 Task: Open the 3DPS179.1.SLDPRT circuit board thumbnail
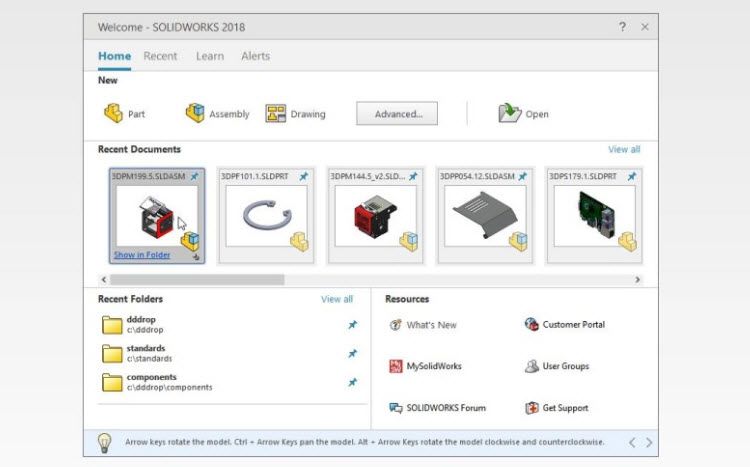595,216
